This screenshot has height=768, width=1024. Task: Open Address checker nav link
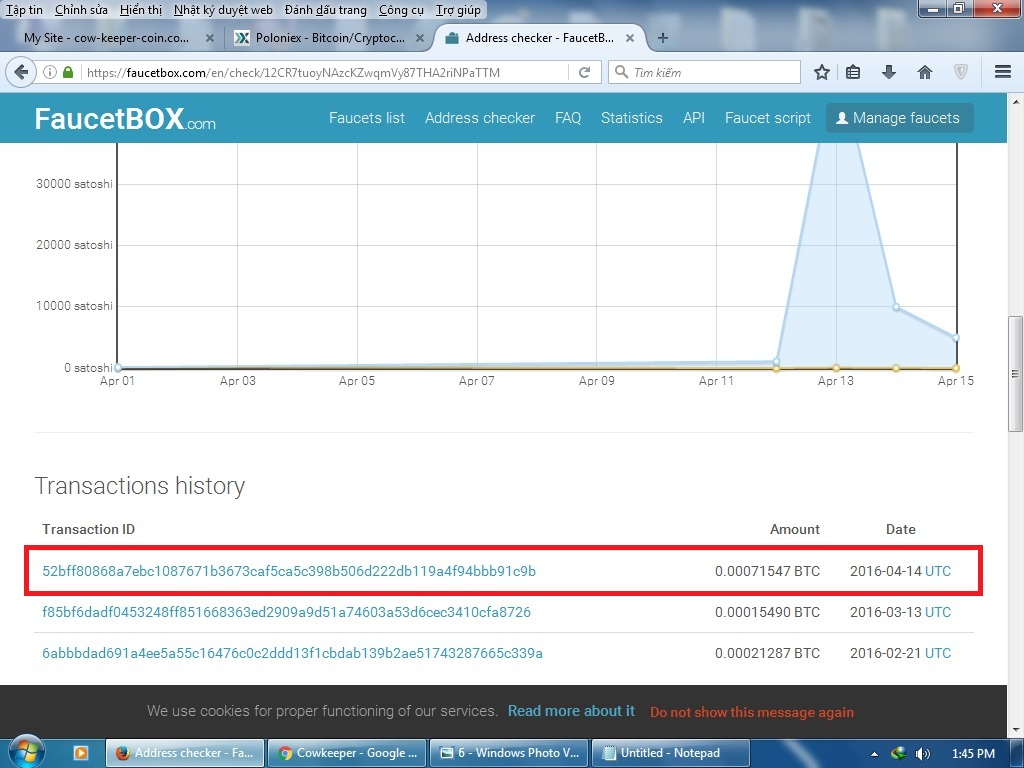(x=479, y=118)
